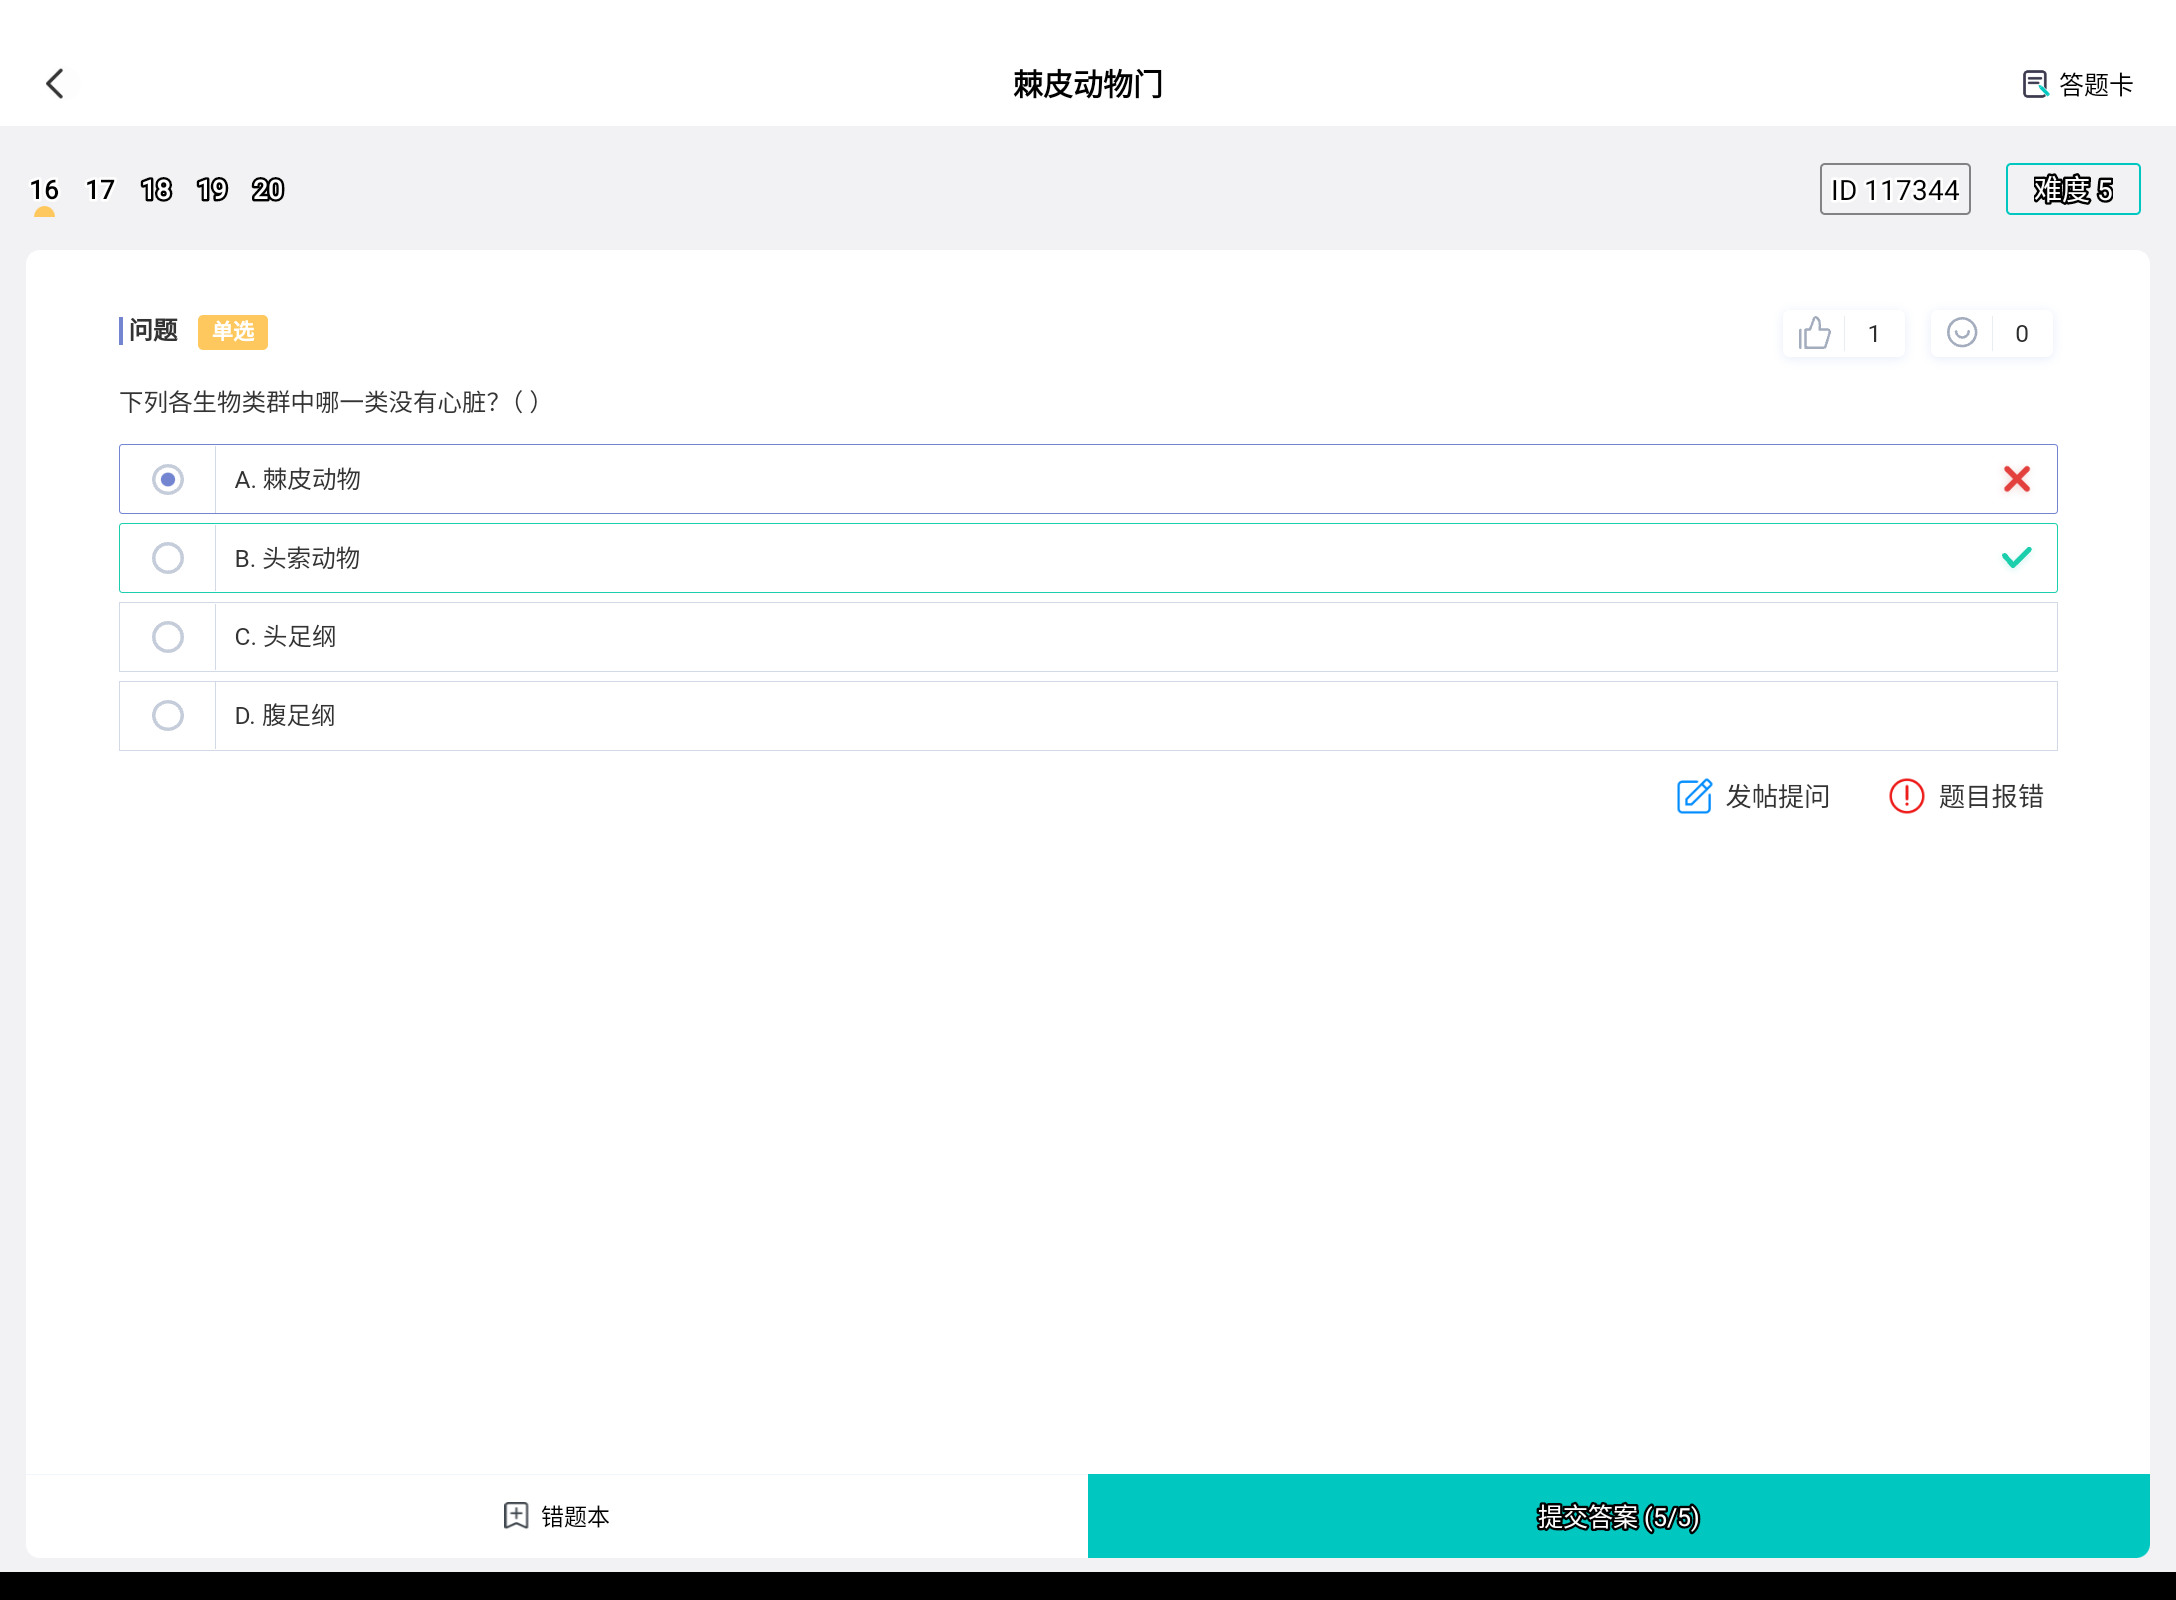Click the red X mark on option A
This screenshot has height=1600, width=2176.
click(x=2016, y=479)
